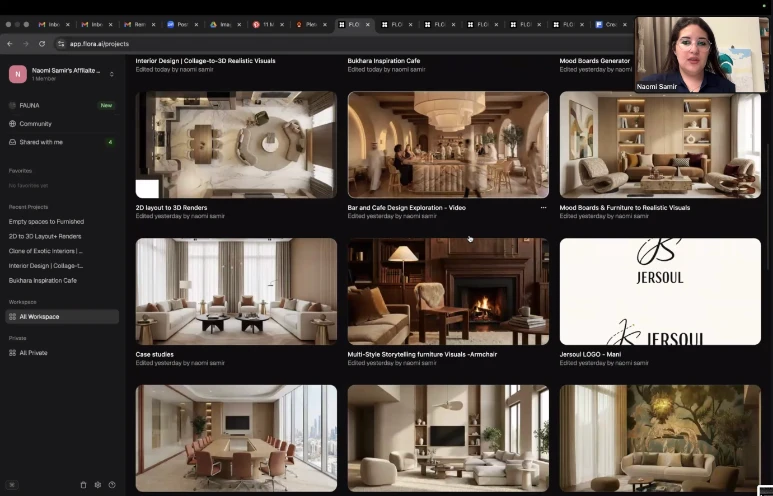Click the workspace avatar 'N' icon
This screenshot has width=773, height=496.
(x=18, y=74)
